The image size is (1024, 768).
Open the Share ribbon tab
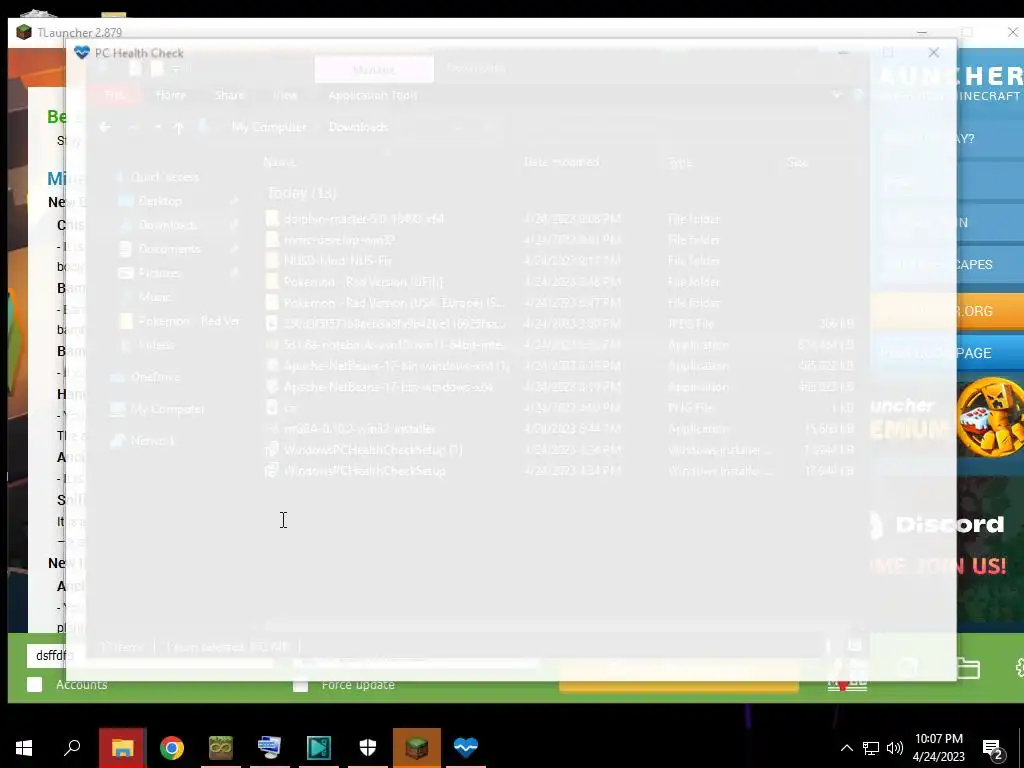coord(229,95)
